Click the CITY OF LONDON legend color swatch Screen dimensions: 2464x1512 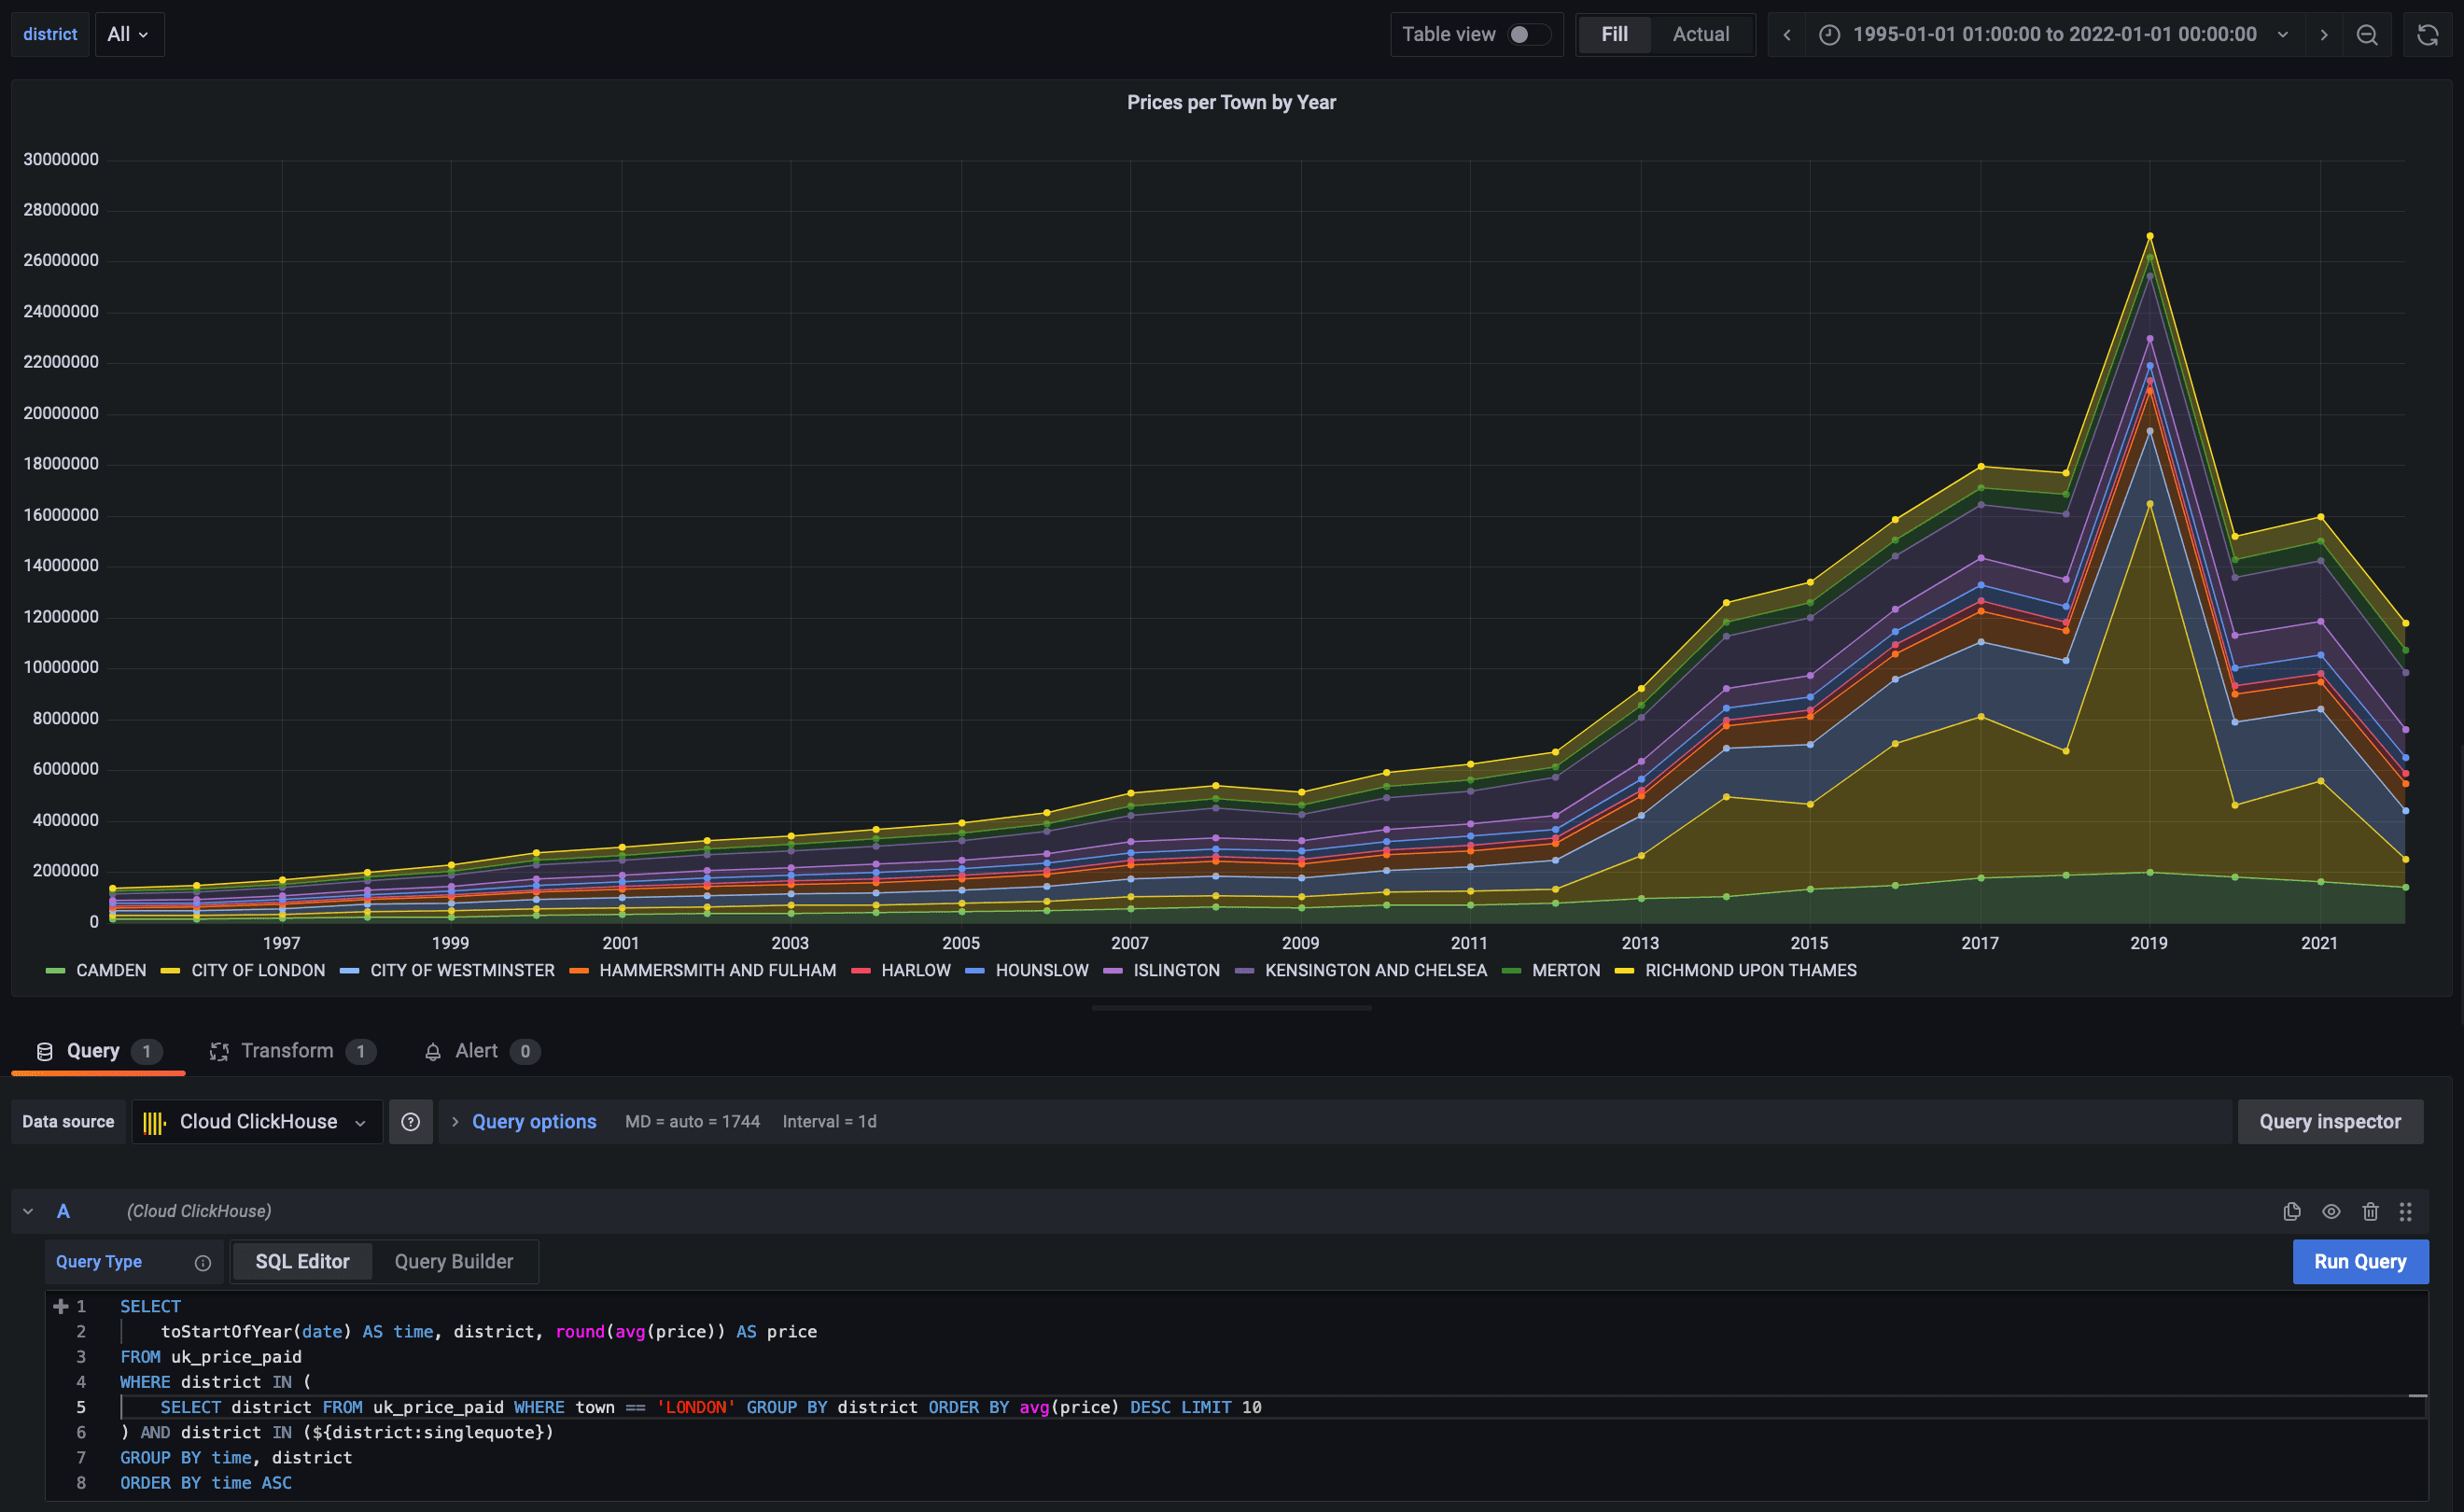170,971
